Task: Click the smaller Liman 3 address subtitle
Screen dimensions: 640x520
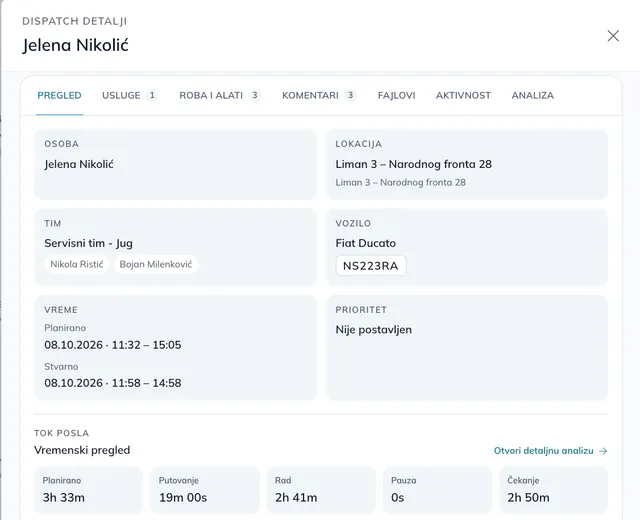Action: coord(400,182)
